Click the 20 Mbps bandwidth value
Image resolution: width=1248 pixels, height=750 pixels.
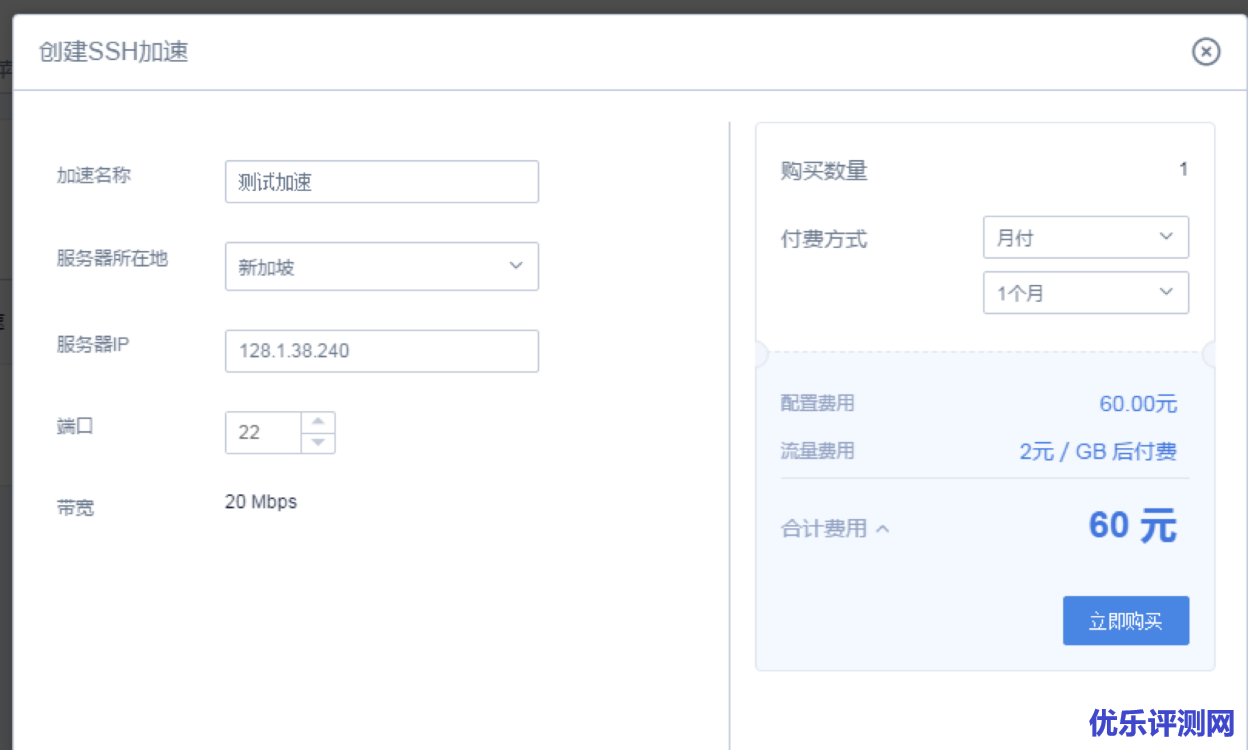pyautogui.click(x=261, y=502)
